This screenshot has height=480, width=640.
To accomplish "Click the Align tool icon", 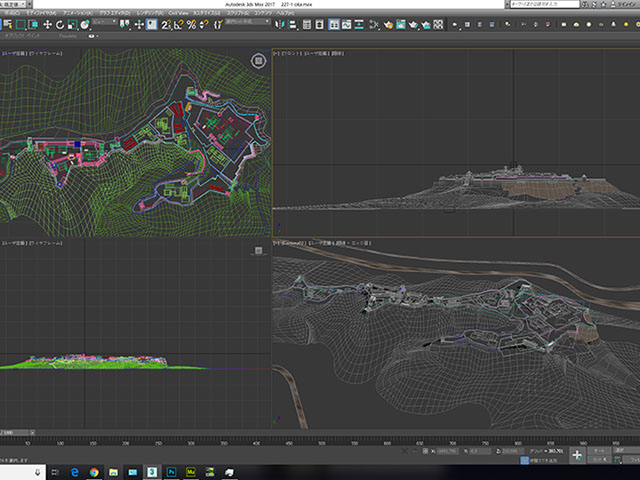I will [292, 25].
